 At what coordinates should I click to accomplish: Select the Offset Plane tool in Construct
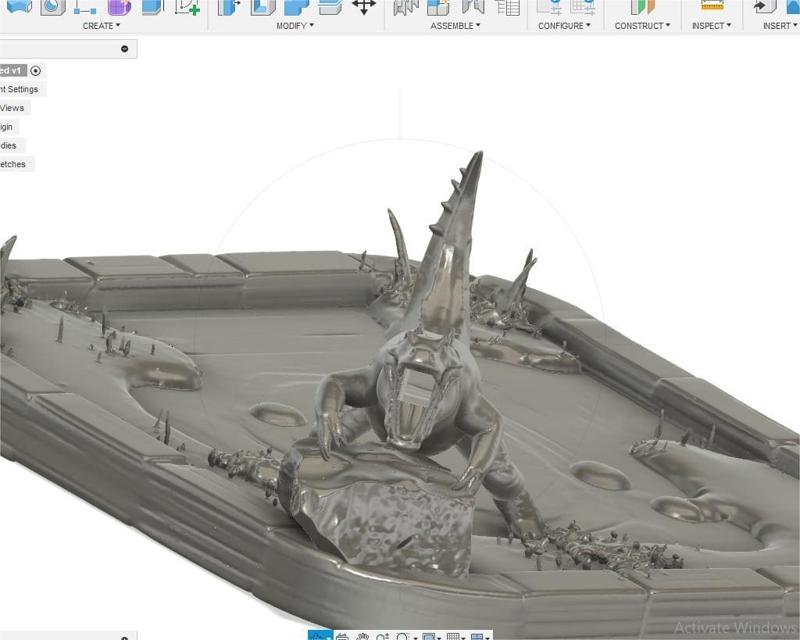(642, 7)
